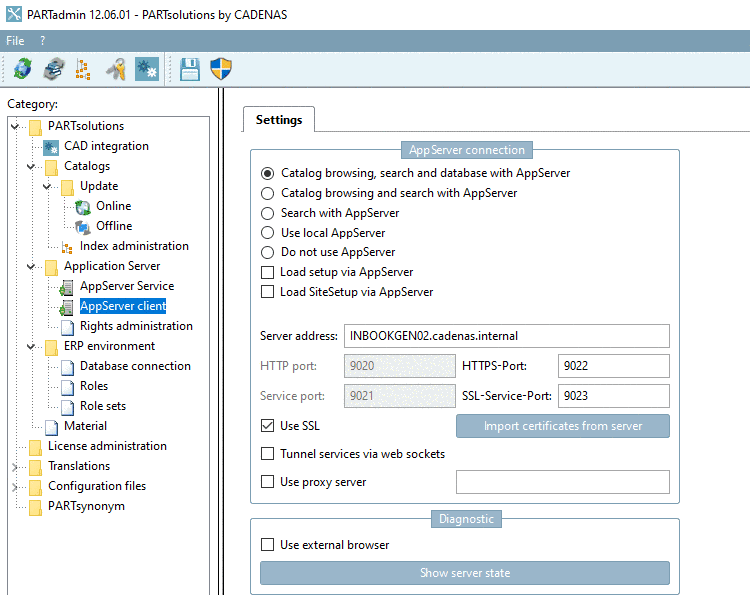The height and width of the screenshot is (595, 750).
Task: Select License administration in the tree
Action: click(x=107, y=446)
